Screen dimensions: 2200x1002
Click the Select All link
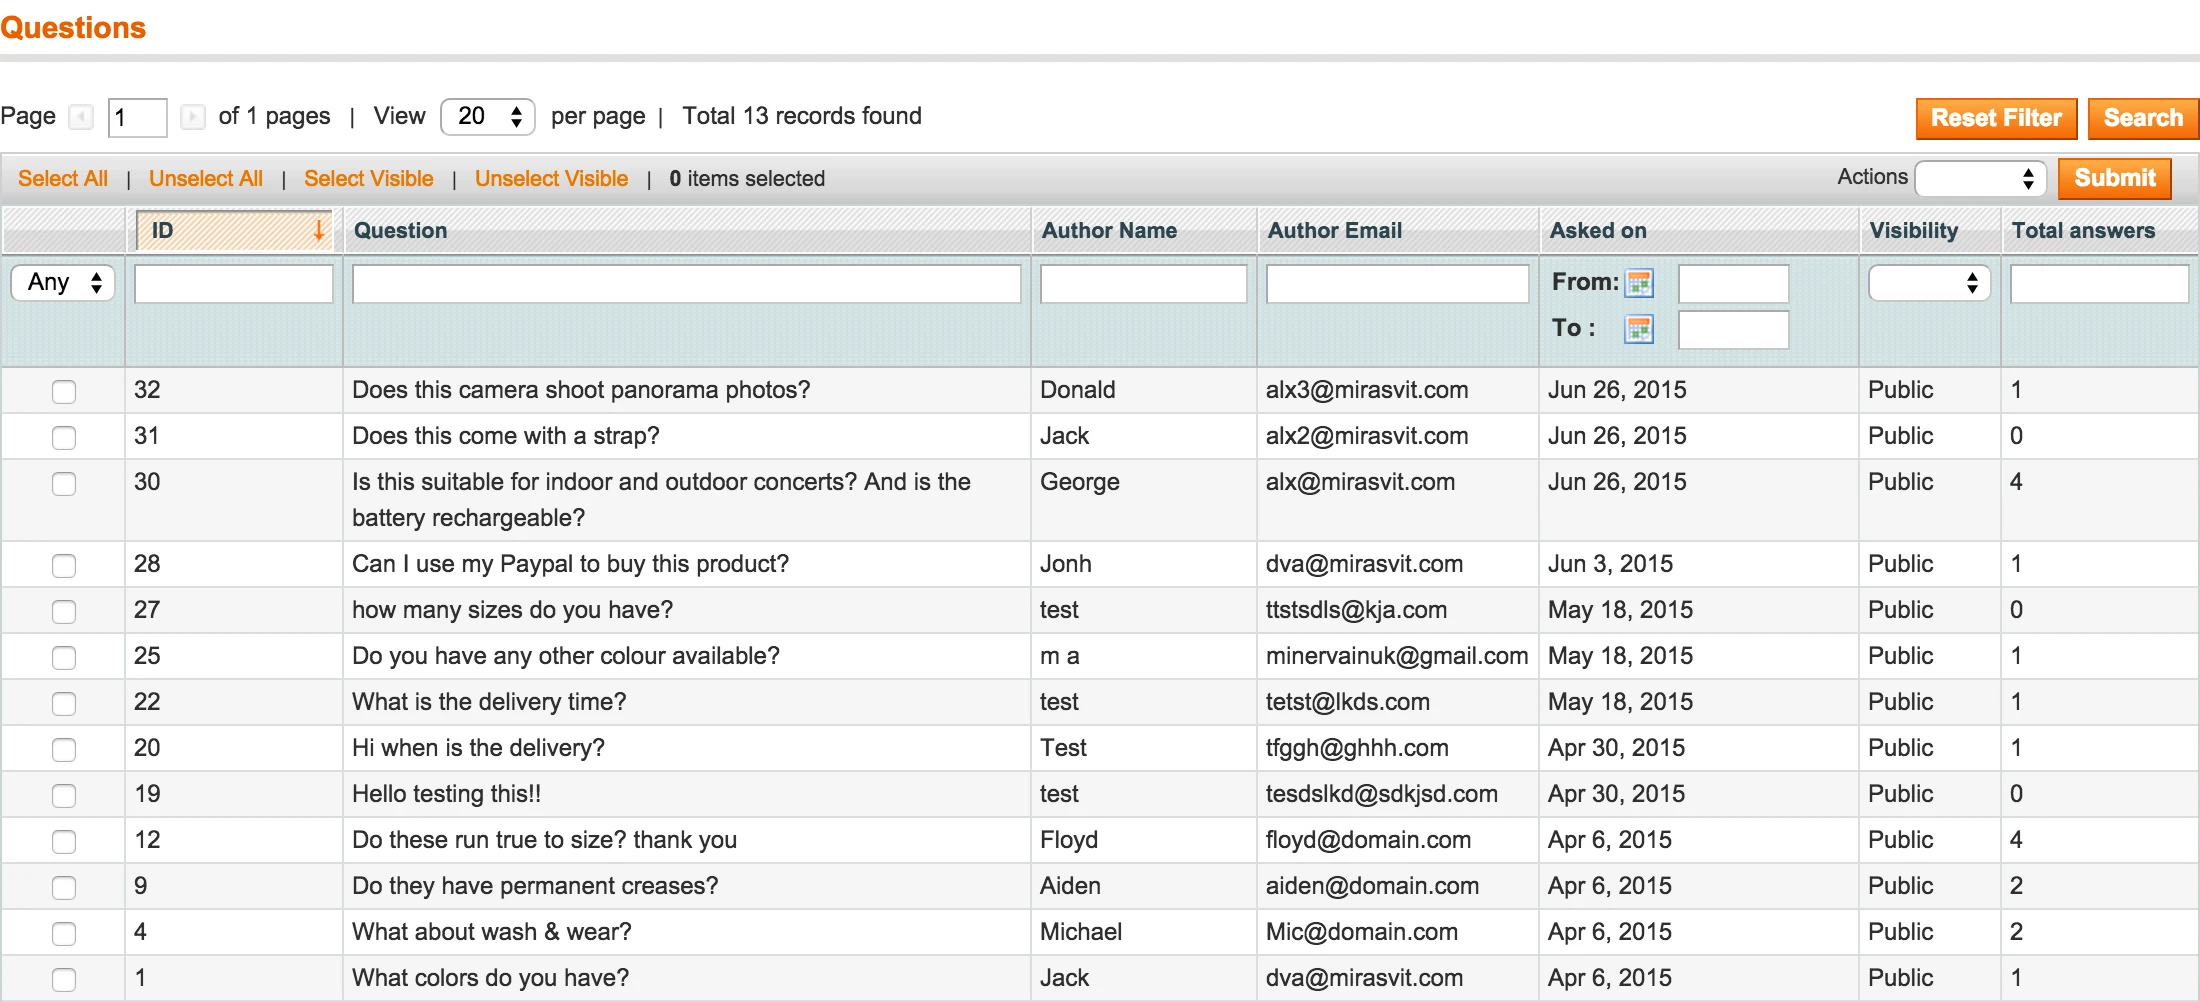(x=63, y=178)
